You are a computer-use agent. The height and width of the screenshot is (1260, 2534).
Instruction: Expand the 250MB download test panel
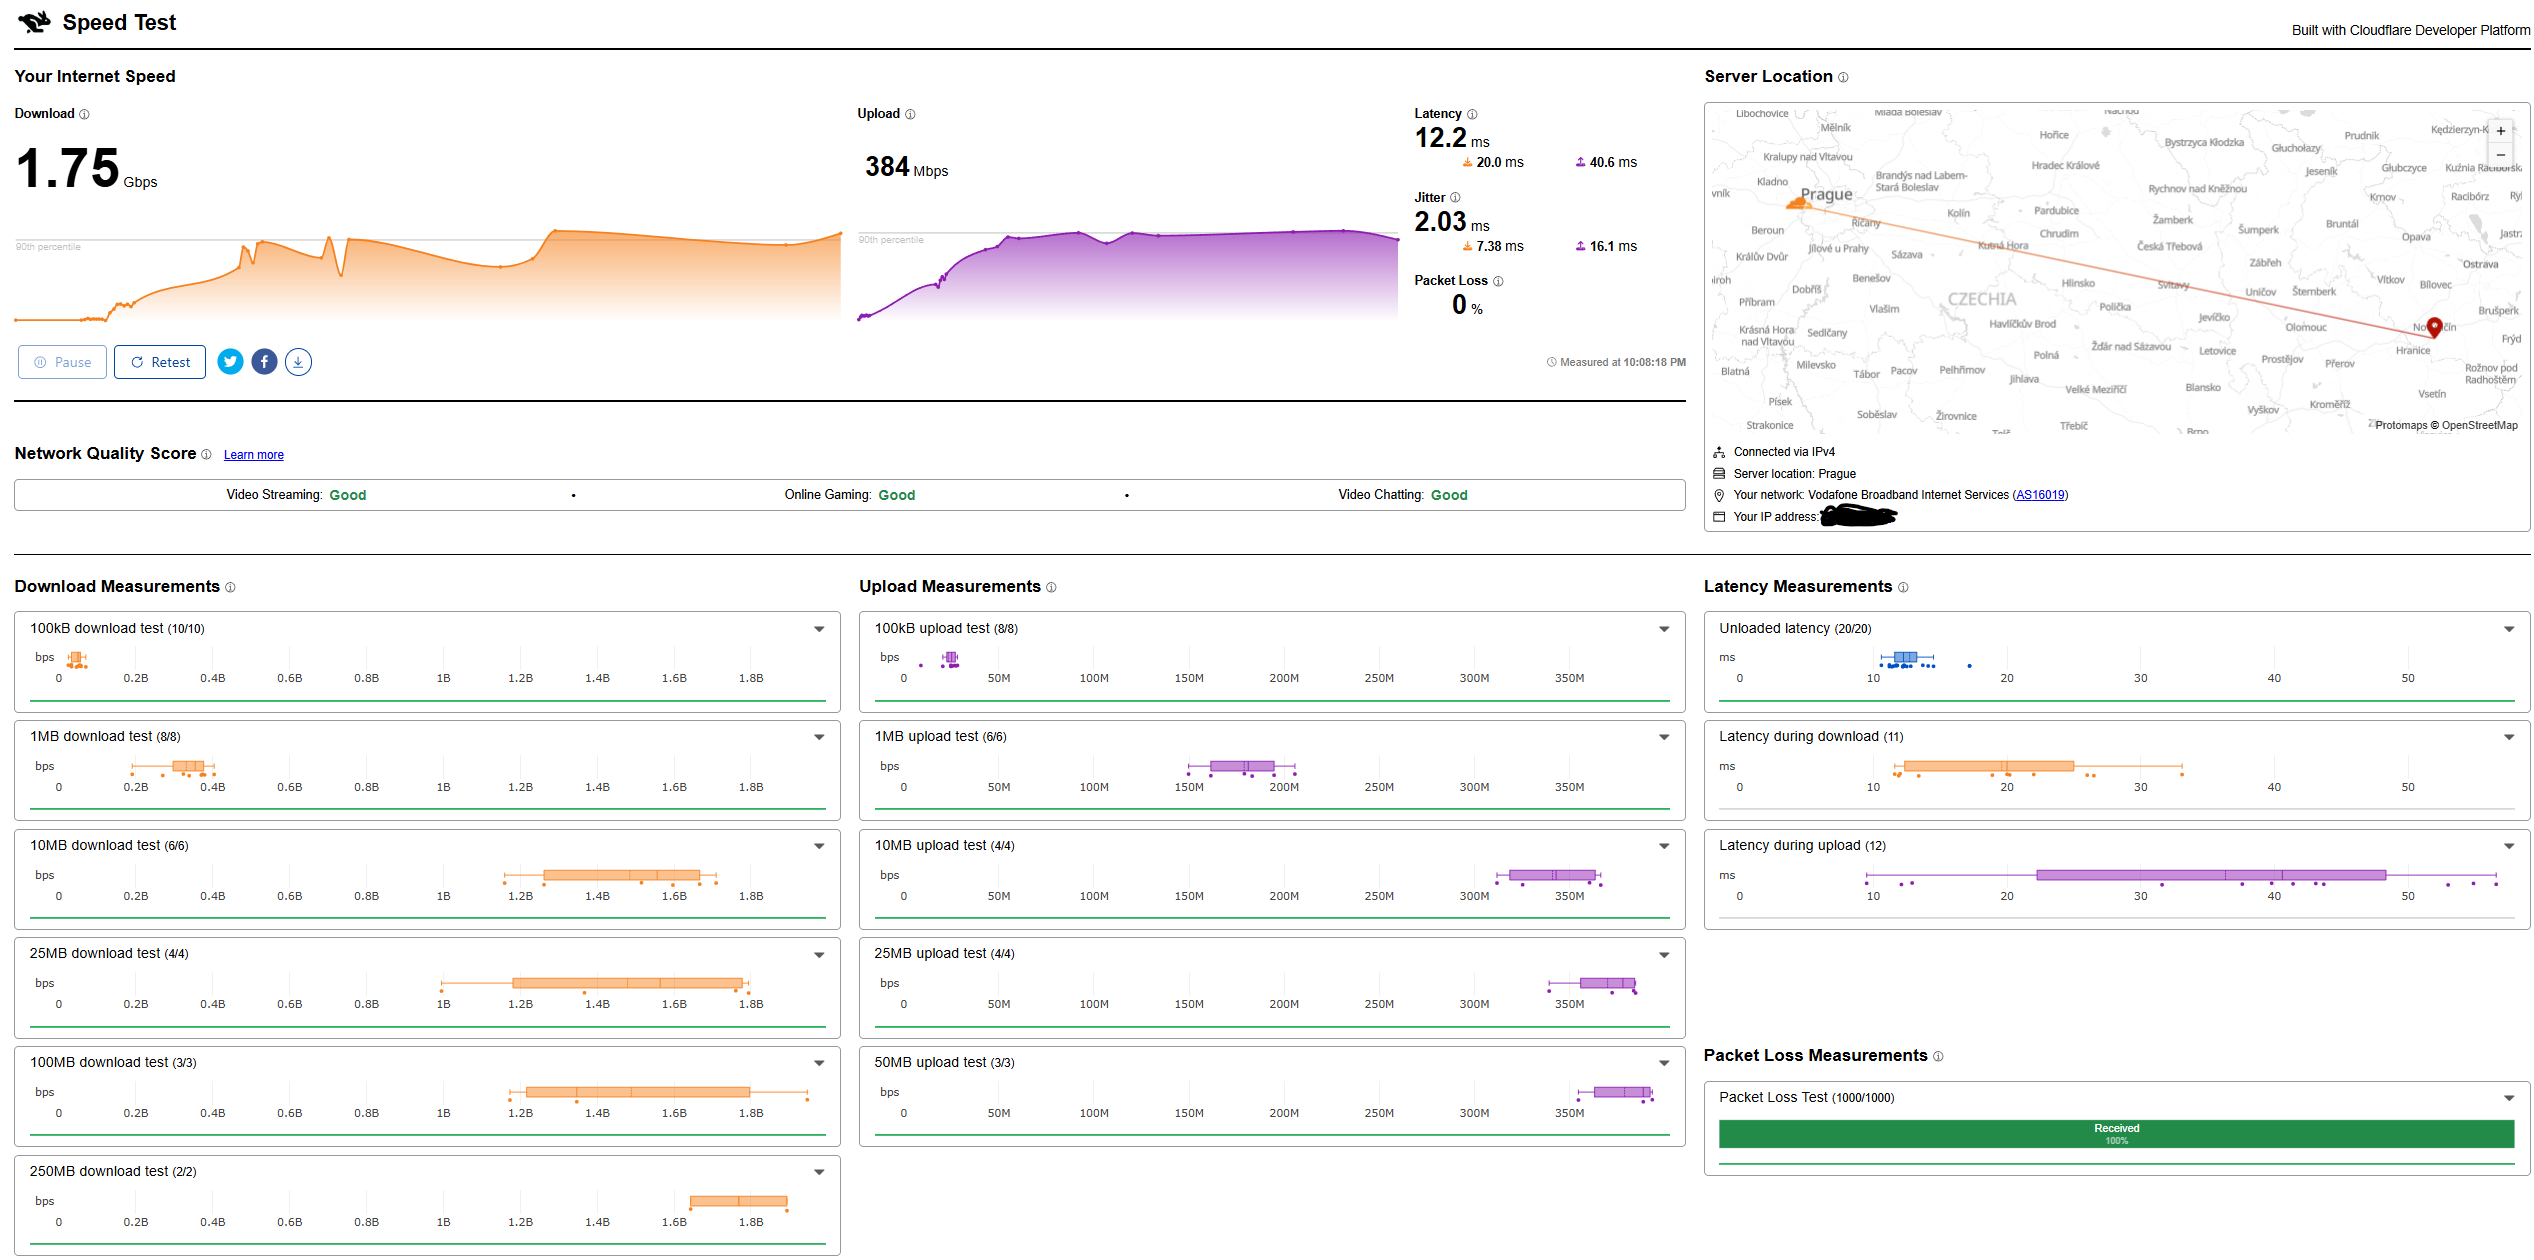(819, 1172)
